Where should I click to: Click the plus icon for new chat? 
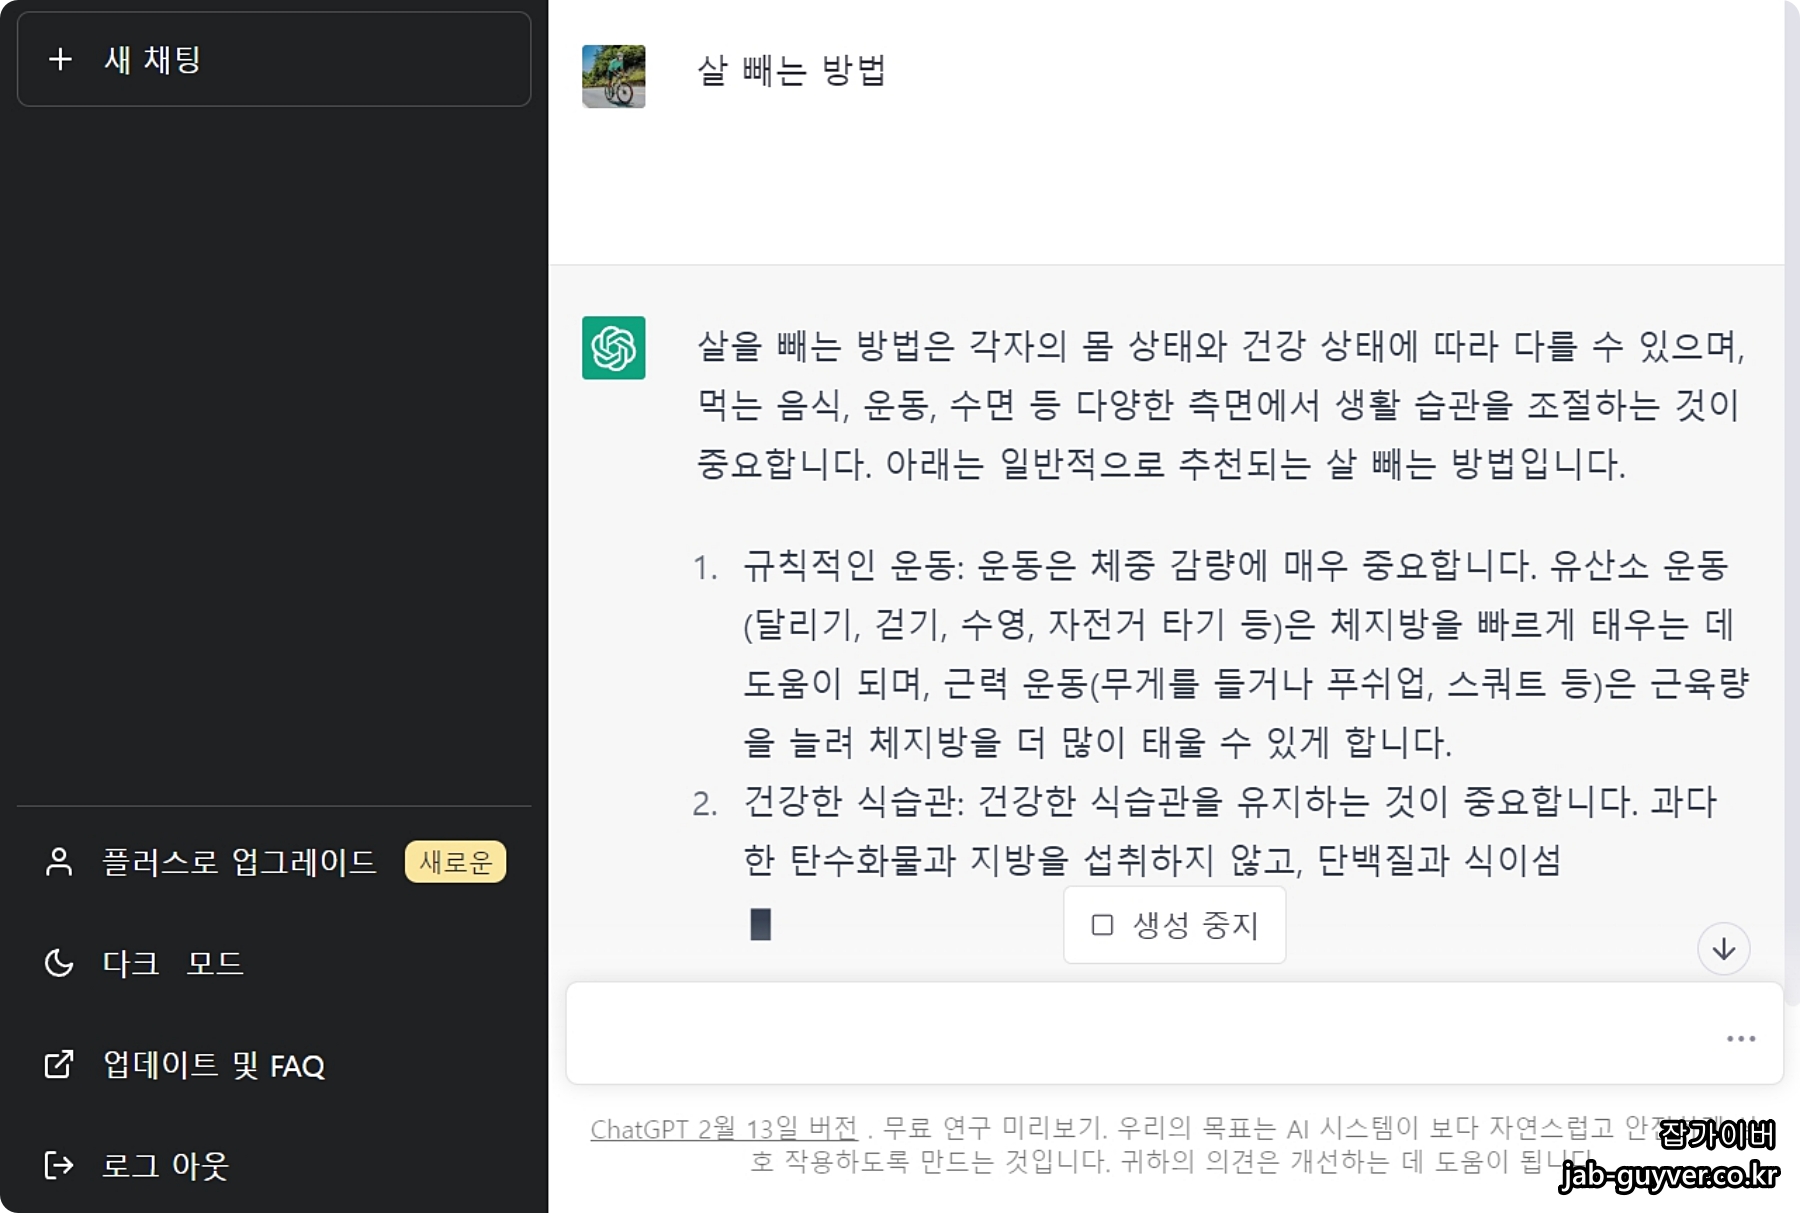(60, 59)
